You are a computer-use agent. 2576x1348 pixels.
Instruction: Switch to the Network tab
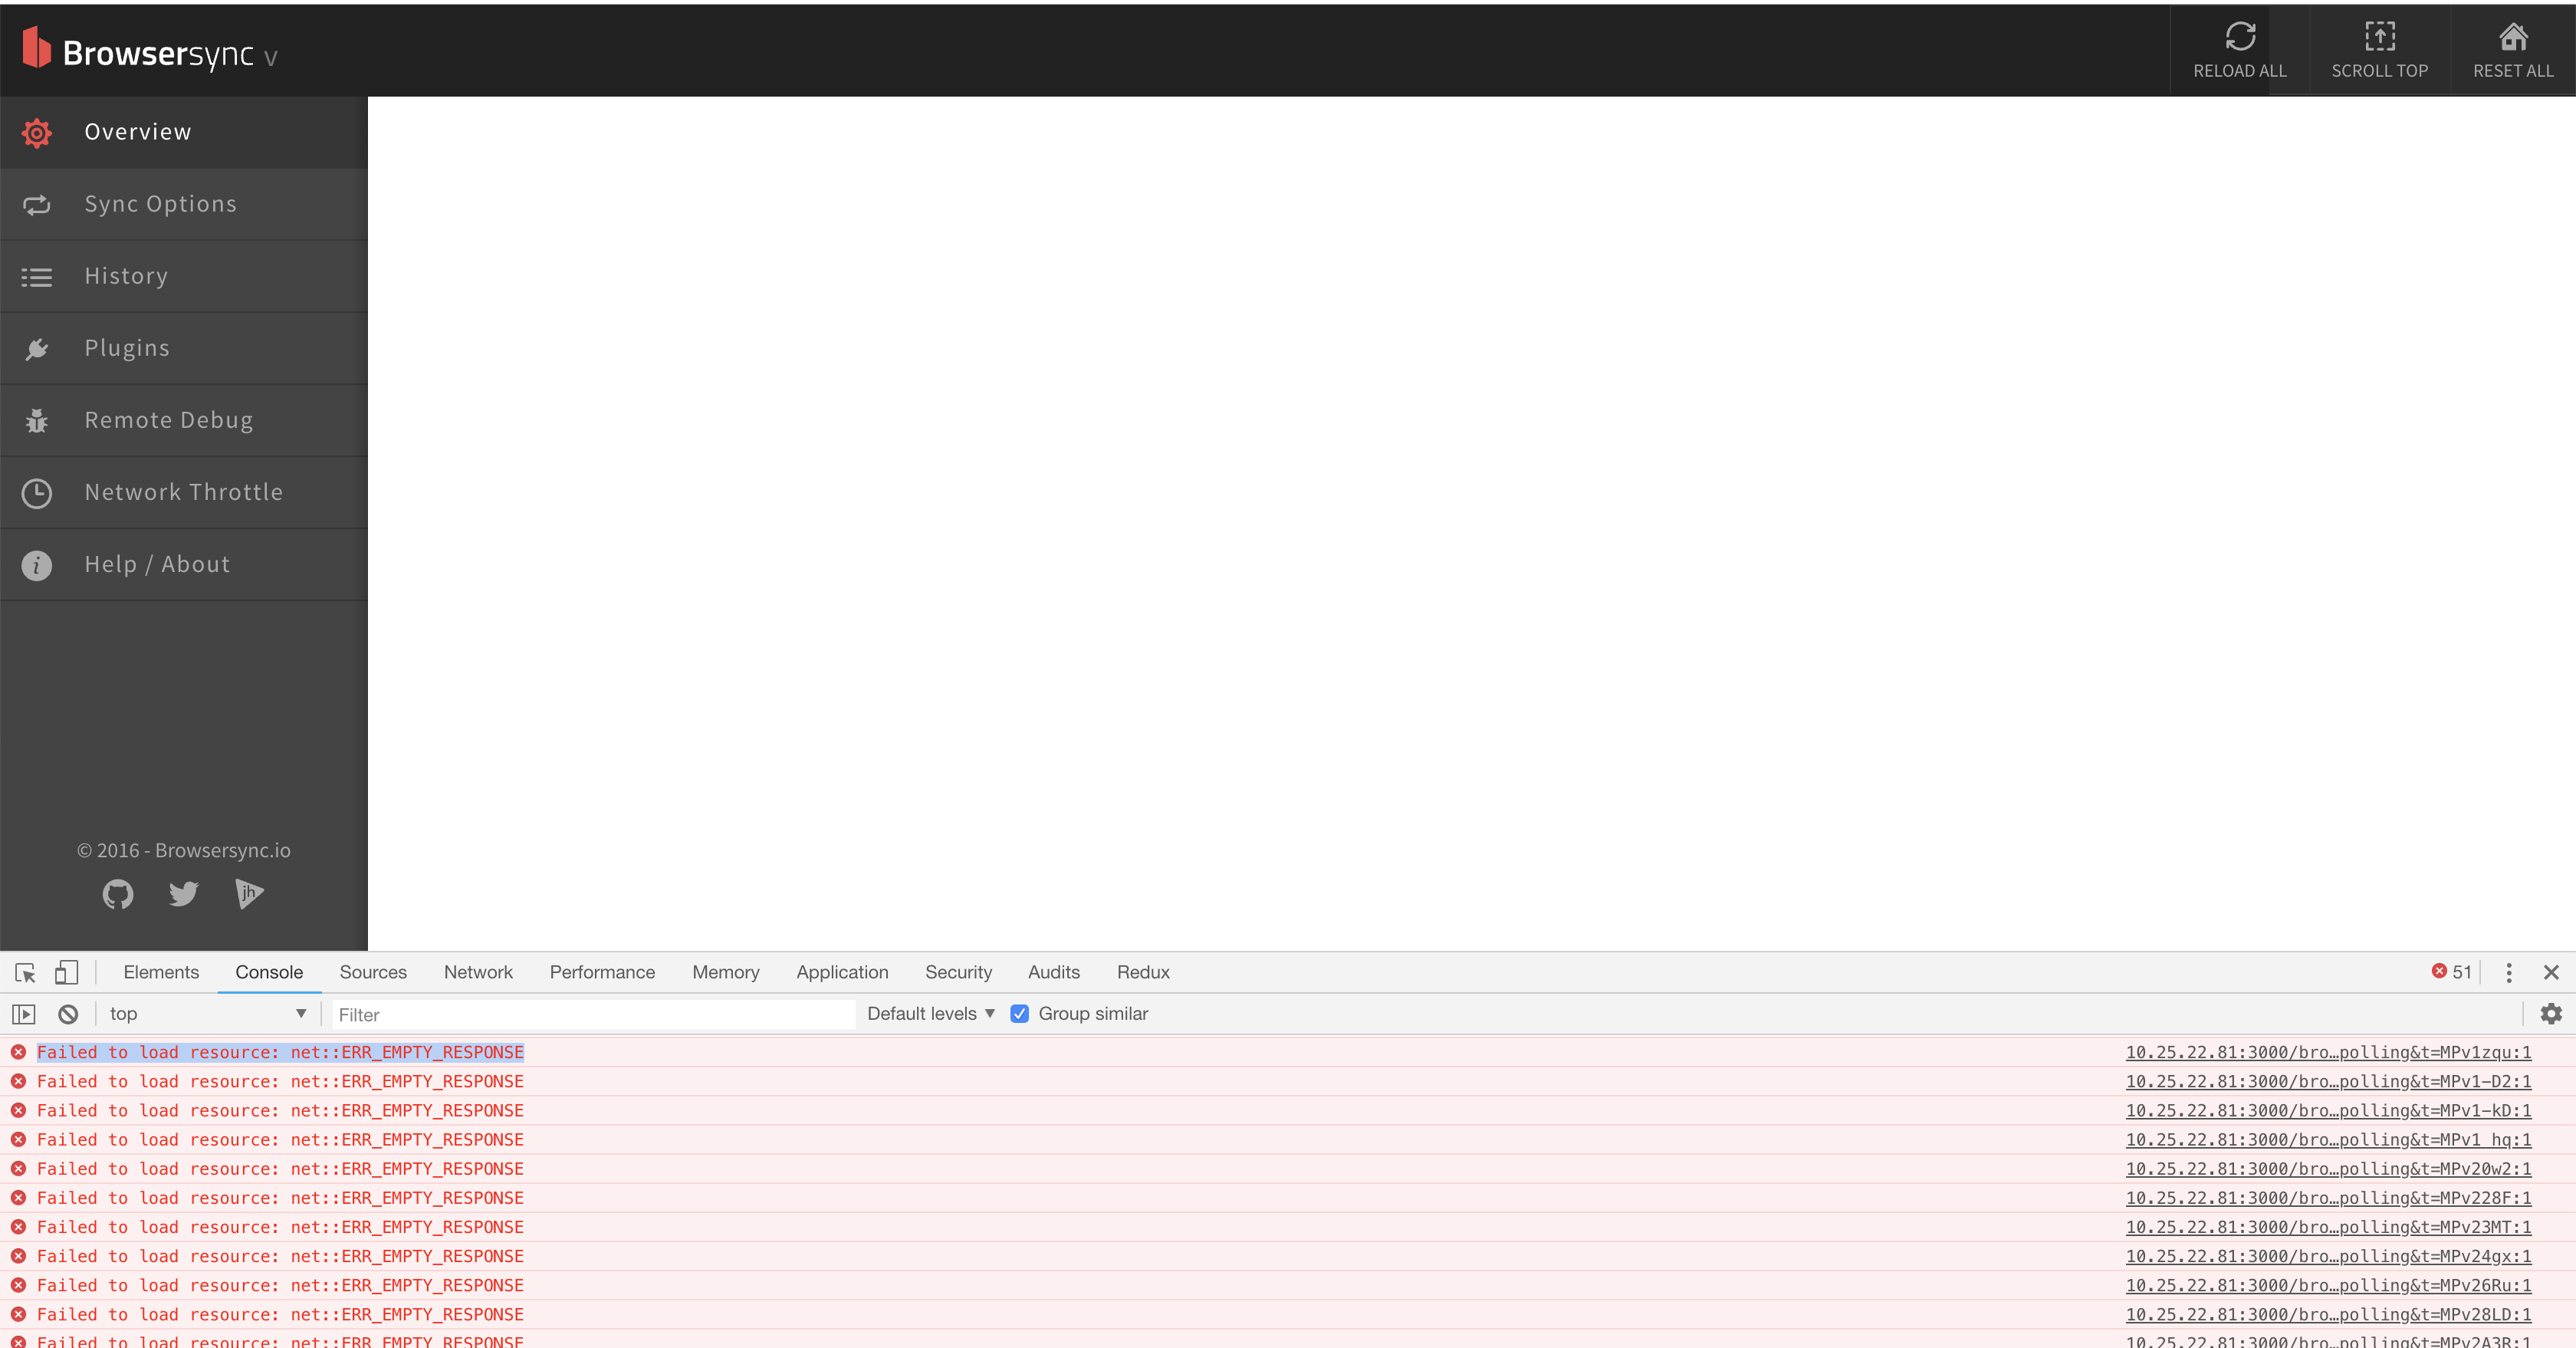[477, 972]
